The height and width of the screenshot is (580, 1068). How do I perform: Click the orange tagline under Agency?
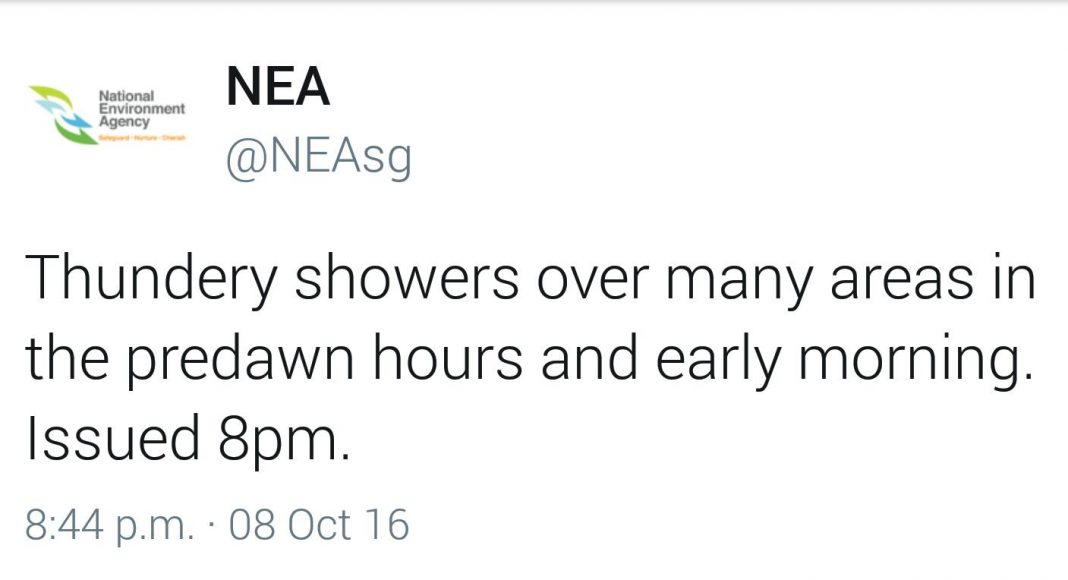(142, 138)
